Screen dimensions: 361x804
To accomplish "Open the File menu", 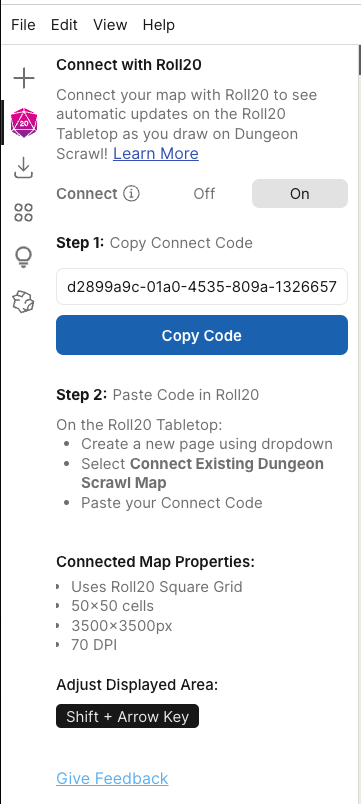I will pyautogui.click(x=24, y=25).
